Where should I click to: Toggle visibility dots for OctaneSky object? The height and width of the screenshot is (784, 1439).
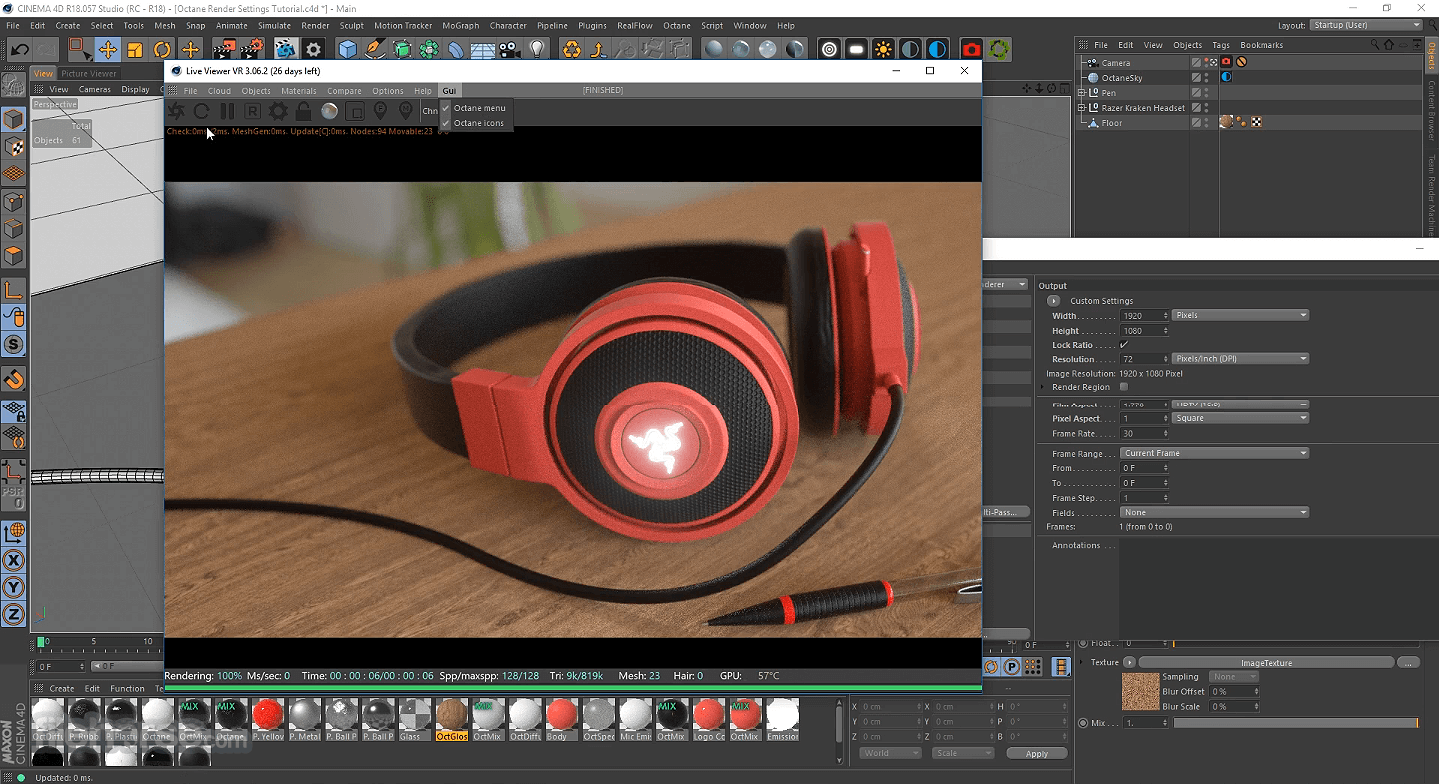tap(1207, 77)
